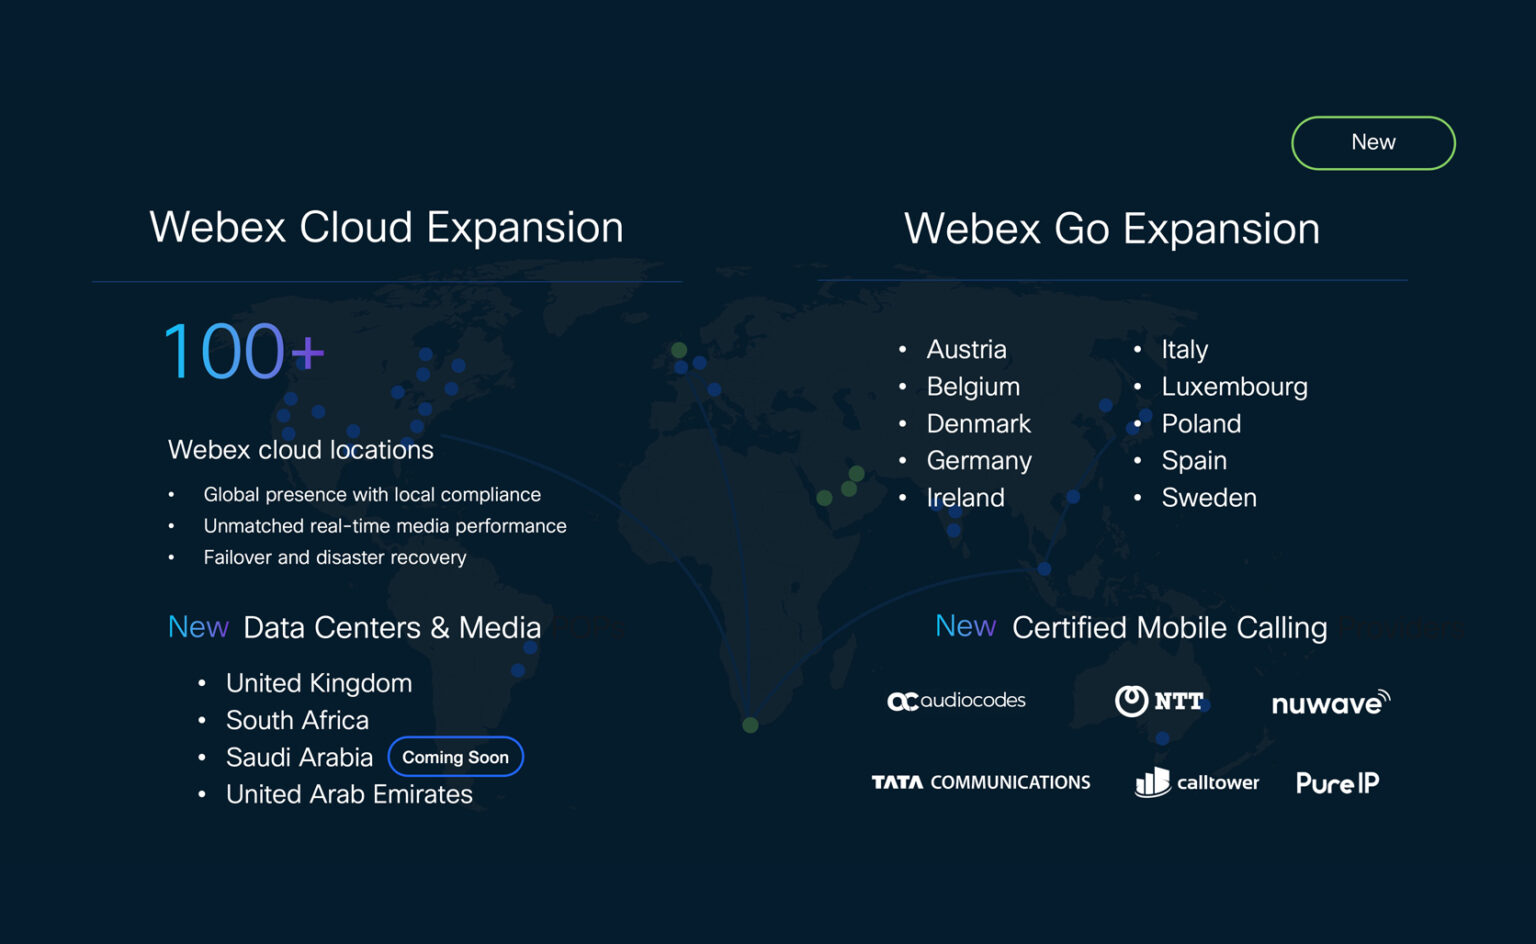Open the CallTower logo
Screen dimensions: 1536x944
(1197, 782)
